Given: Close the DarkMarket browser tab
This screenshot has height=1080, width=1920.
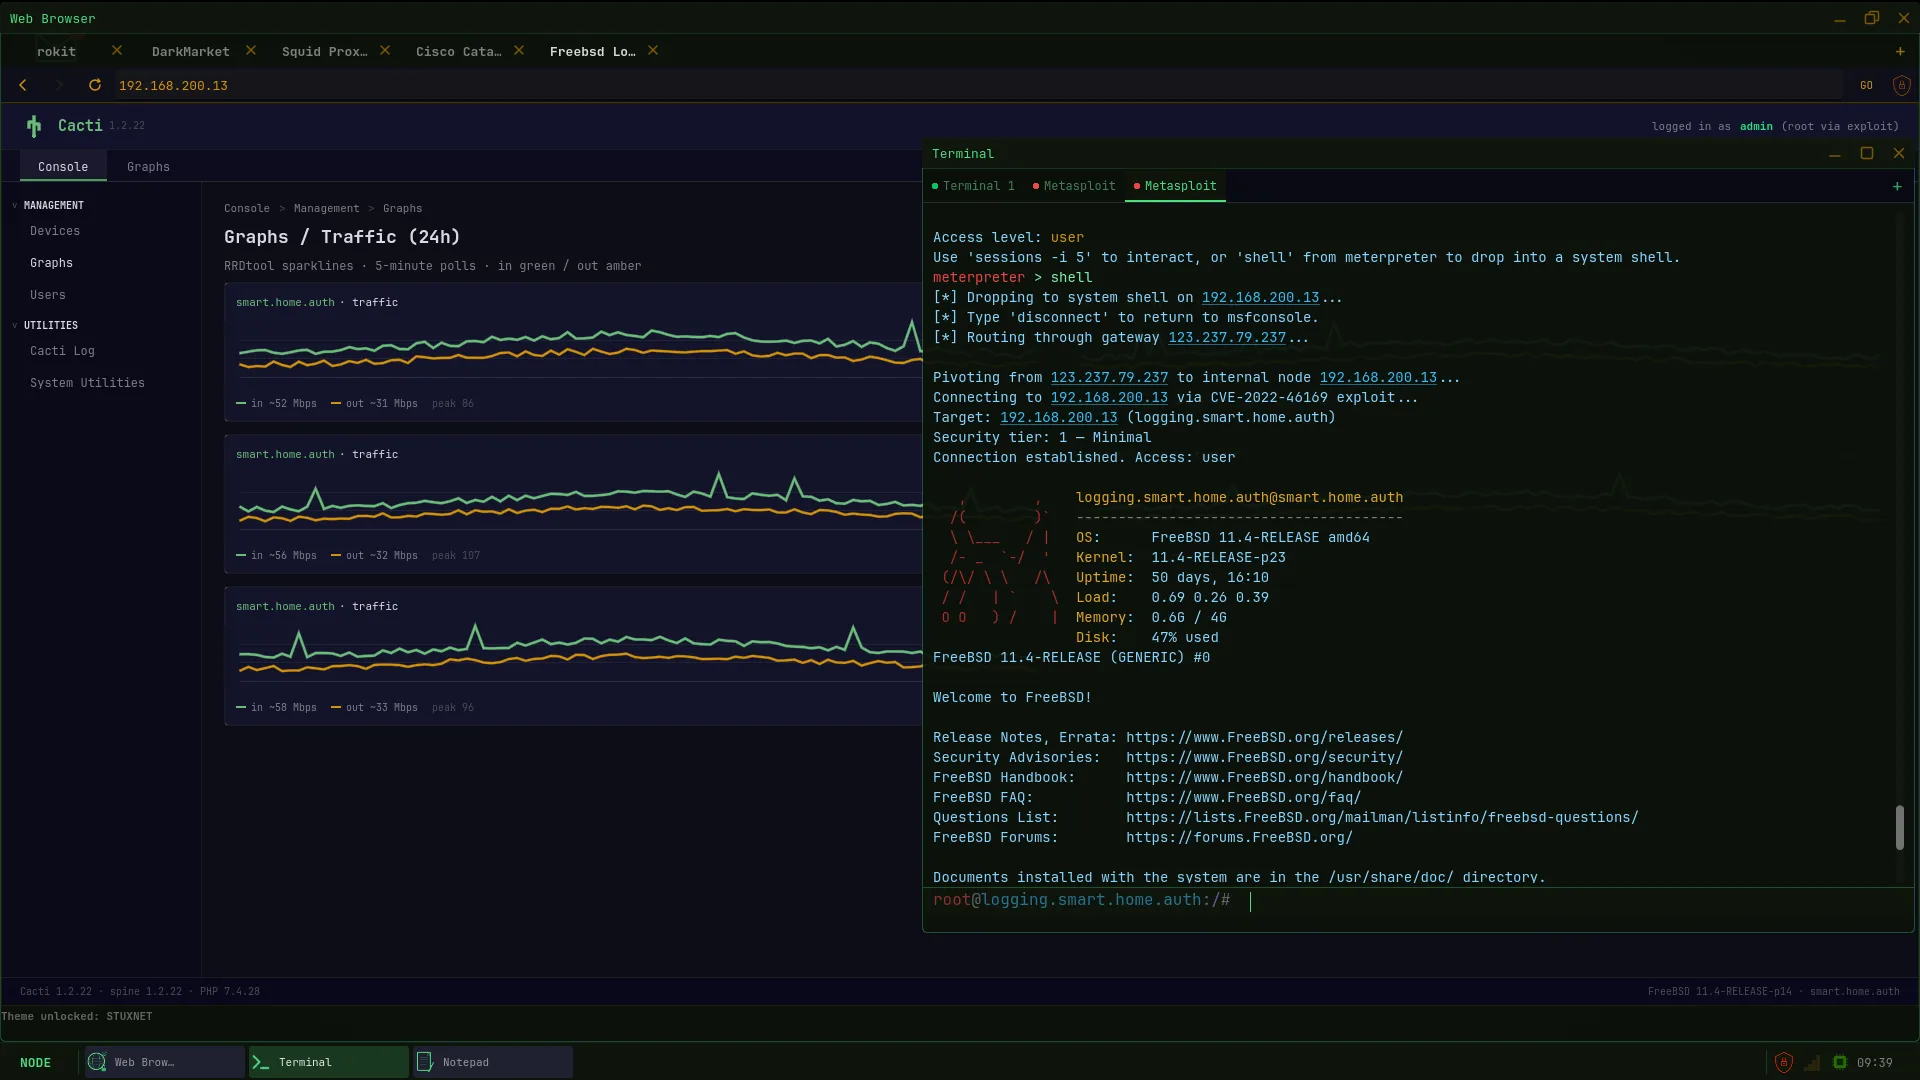Looking at the screenshot, I should [251, 50].
